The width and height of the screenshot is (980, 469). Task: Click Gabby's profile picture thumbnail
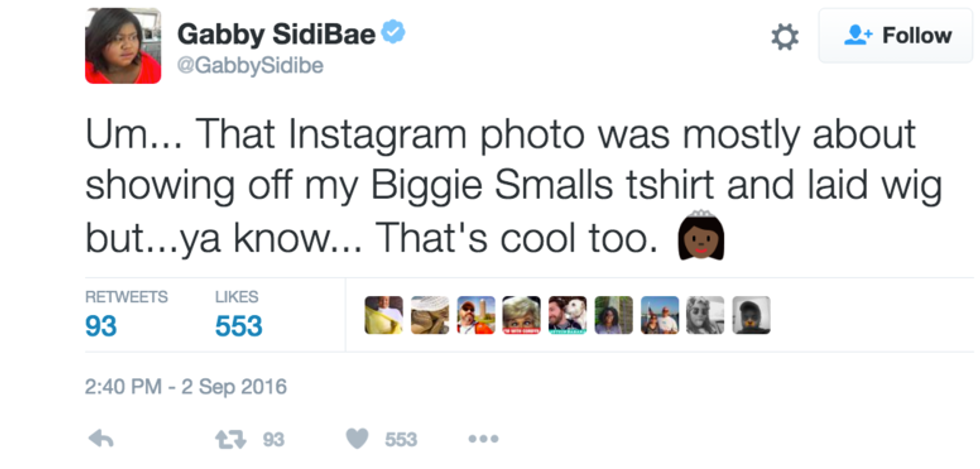pyautogui.click(x=123, y=46)
